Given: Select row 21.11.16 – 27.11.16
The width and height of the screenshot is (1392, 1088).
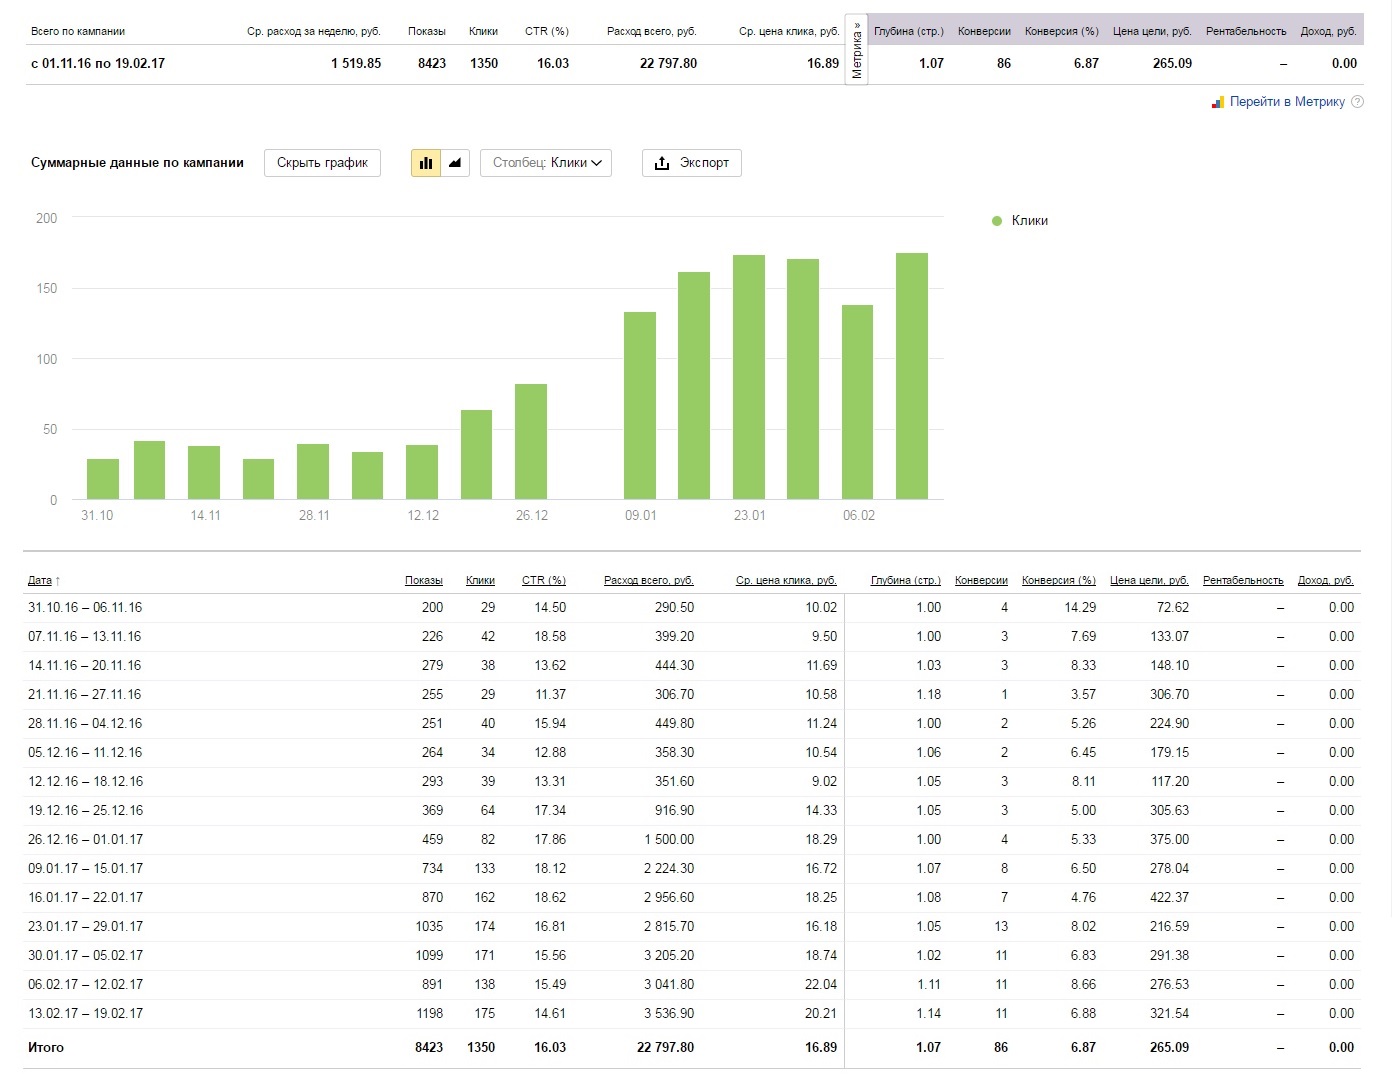Looking at the screenshot, I should click(x=692, y=695).
